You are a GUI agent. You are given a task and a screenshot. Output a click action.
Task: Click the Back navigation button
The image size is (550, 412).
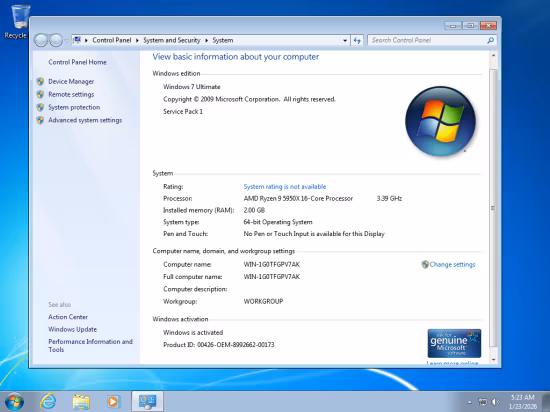pos(41,40)
